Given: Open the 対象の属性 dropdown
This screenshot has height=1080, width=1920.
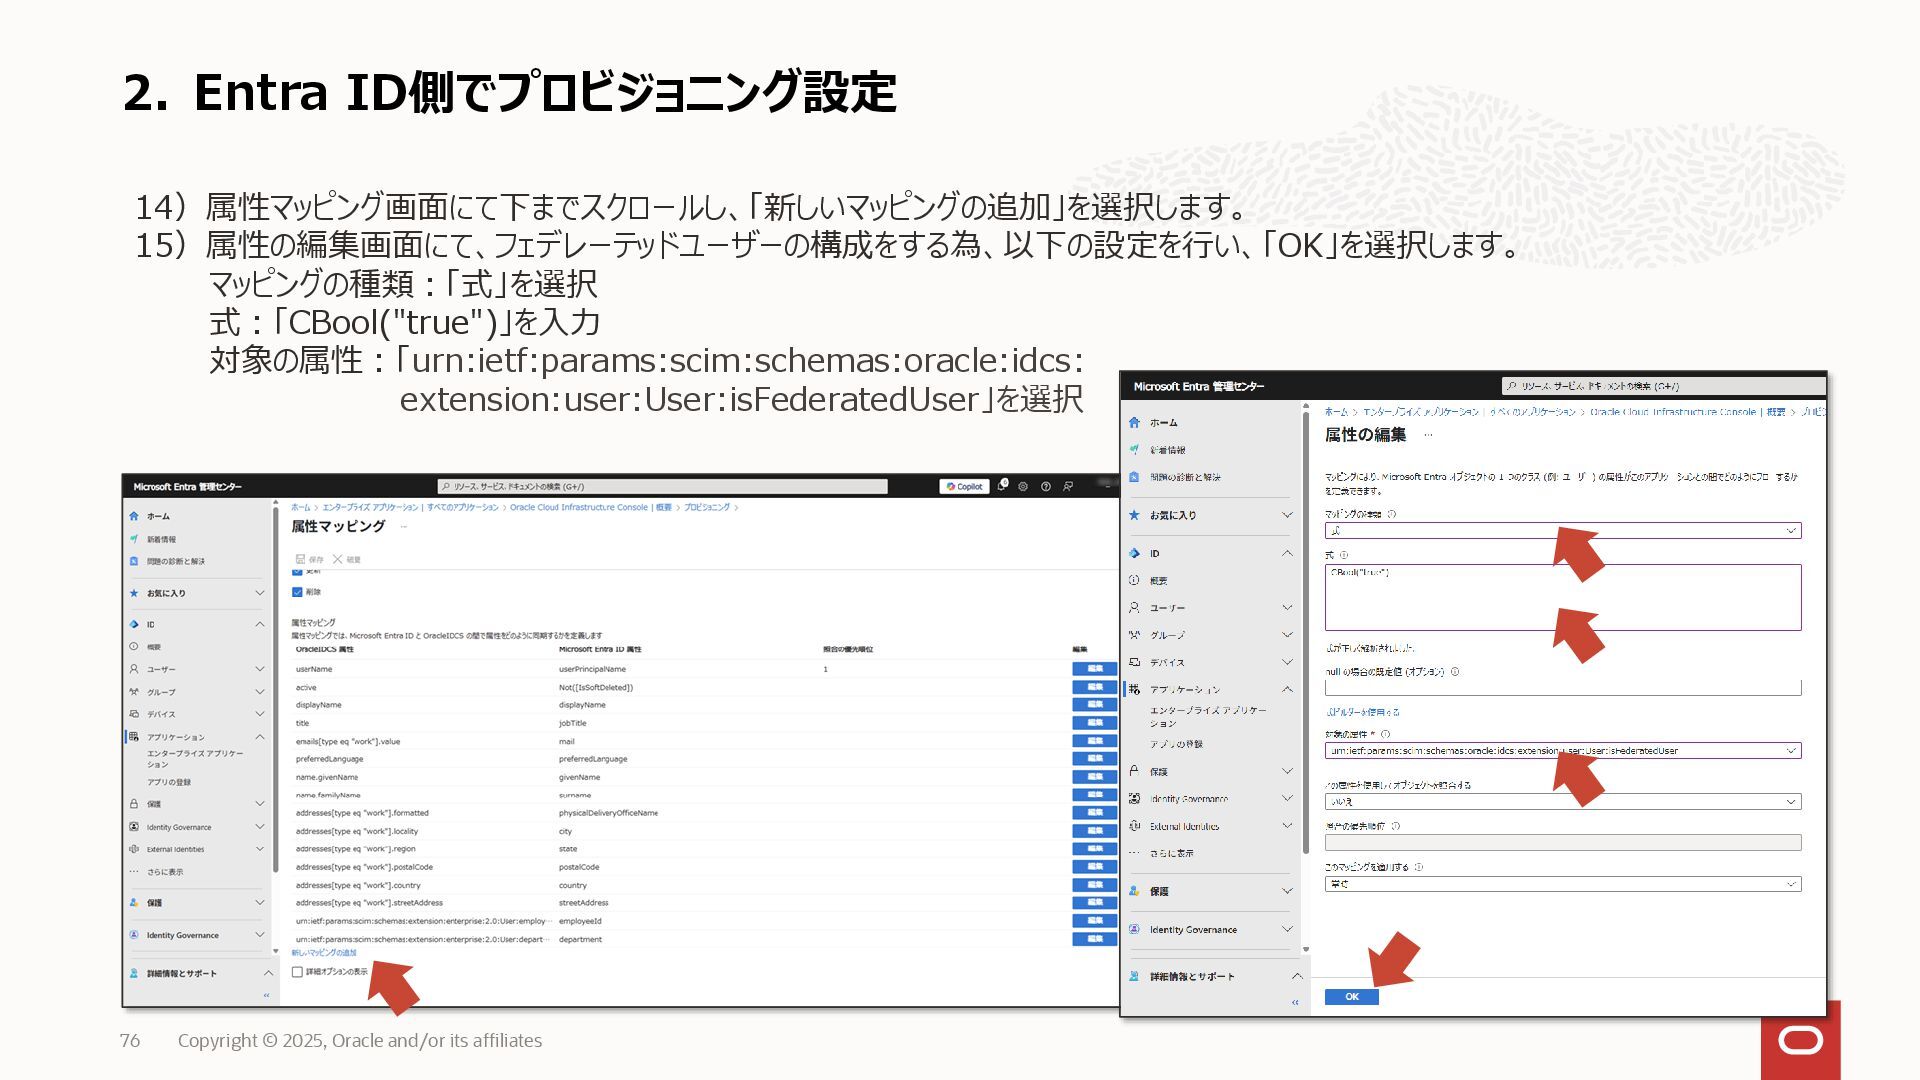Looking at the screenshot, I should point(1563,750).
